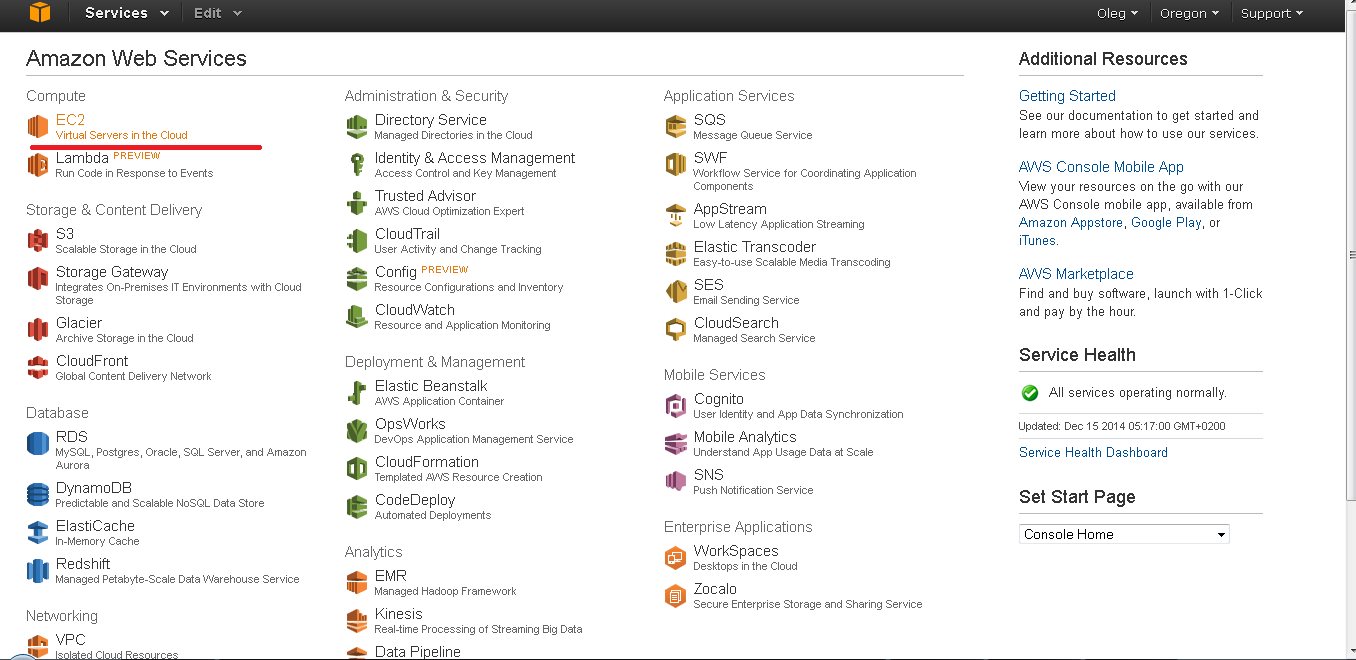Screen dimensions: 1356x660
Task: Open the Config service link
Action: [396, 272]
